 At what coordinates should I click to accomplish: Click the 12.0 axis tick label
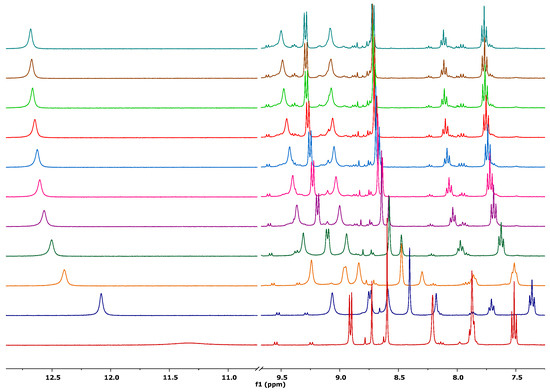tap(111, 378)
